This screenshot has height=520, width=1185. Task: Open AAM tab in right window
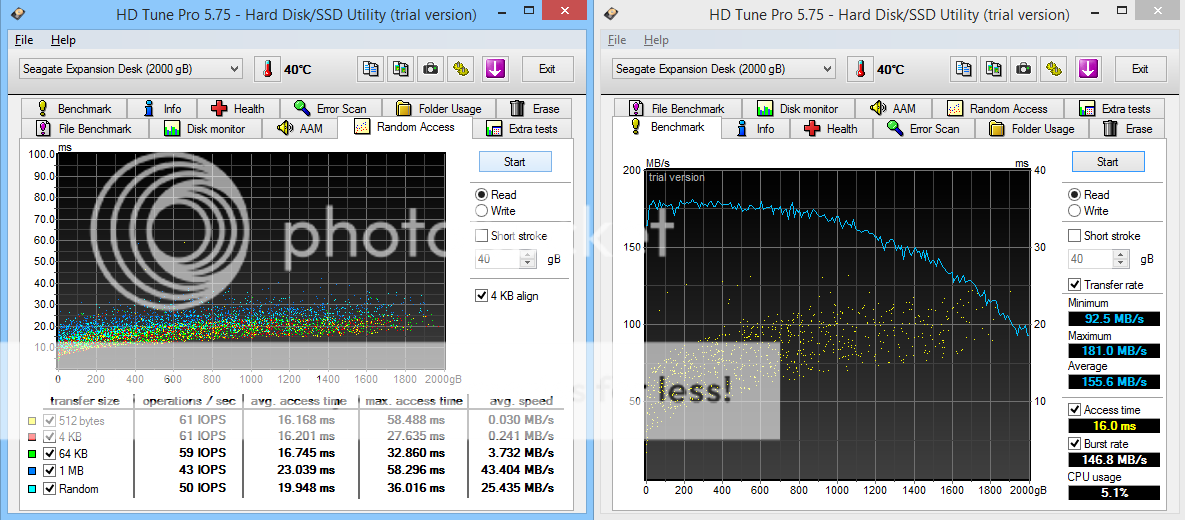pyautogui.click(x=894, y=109)
